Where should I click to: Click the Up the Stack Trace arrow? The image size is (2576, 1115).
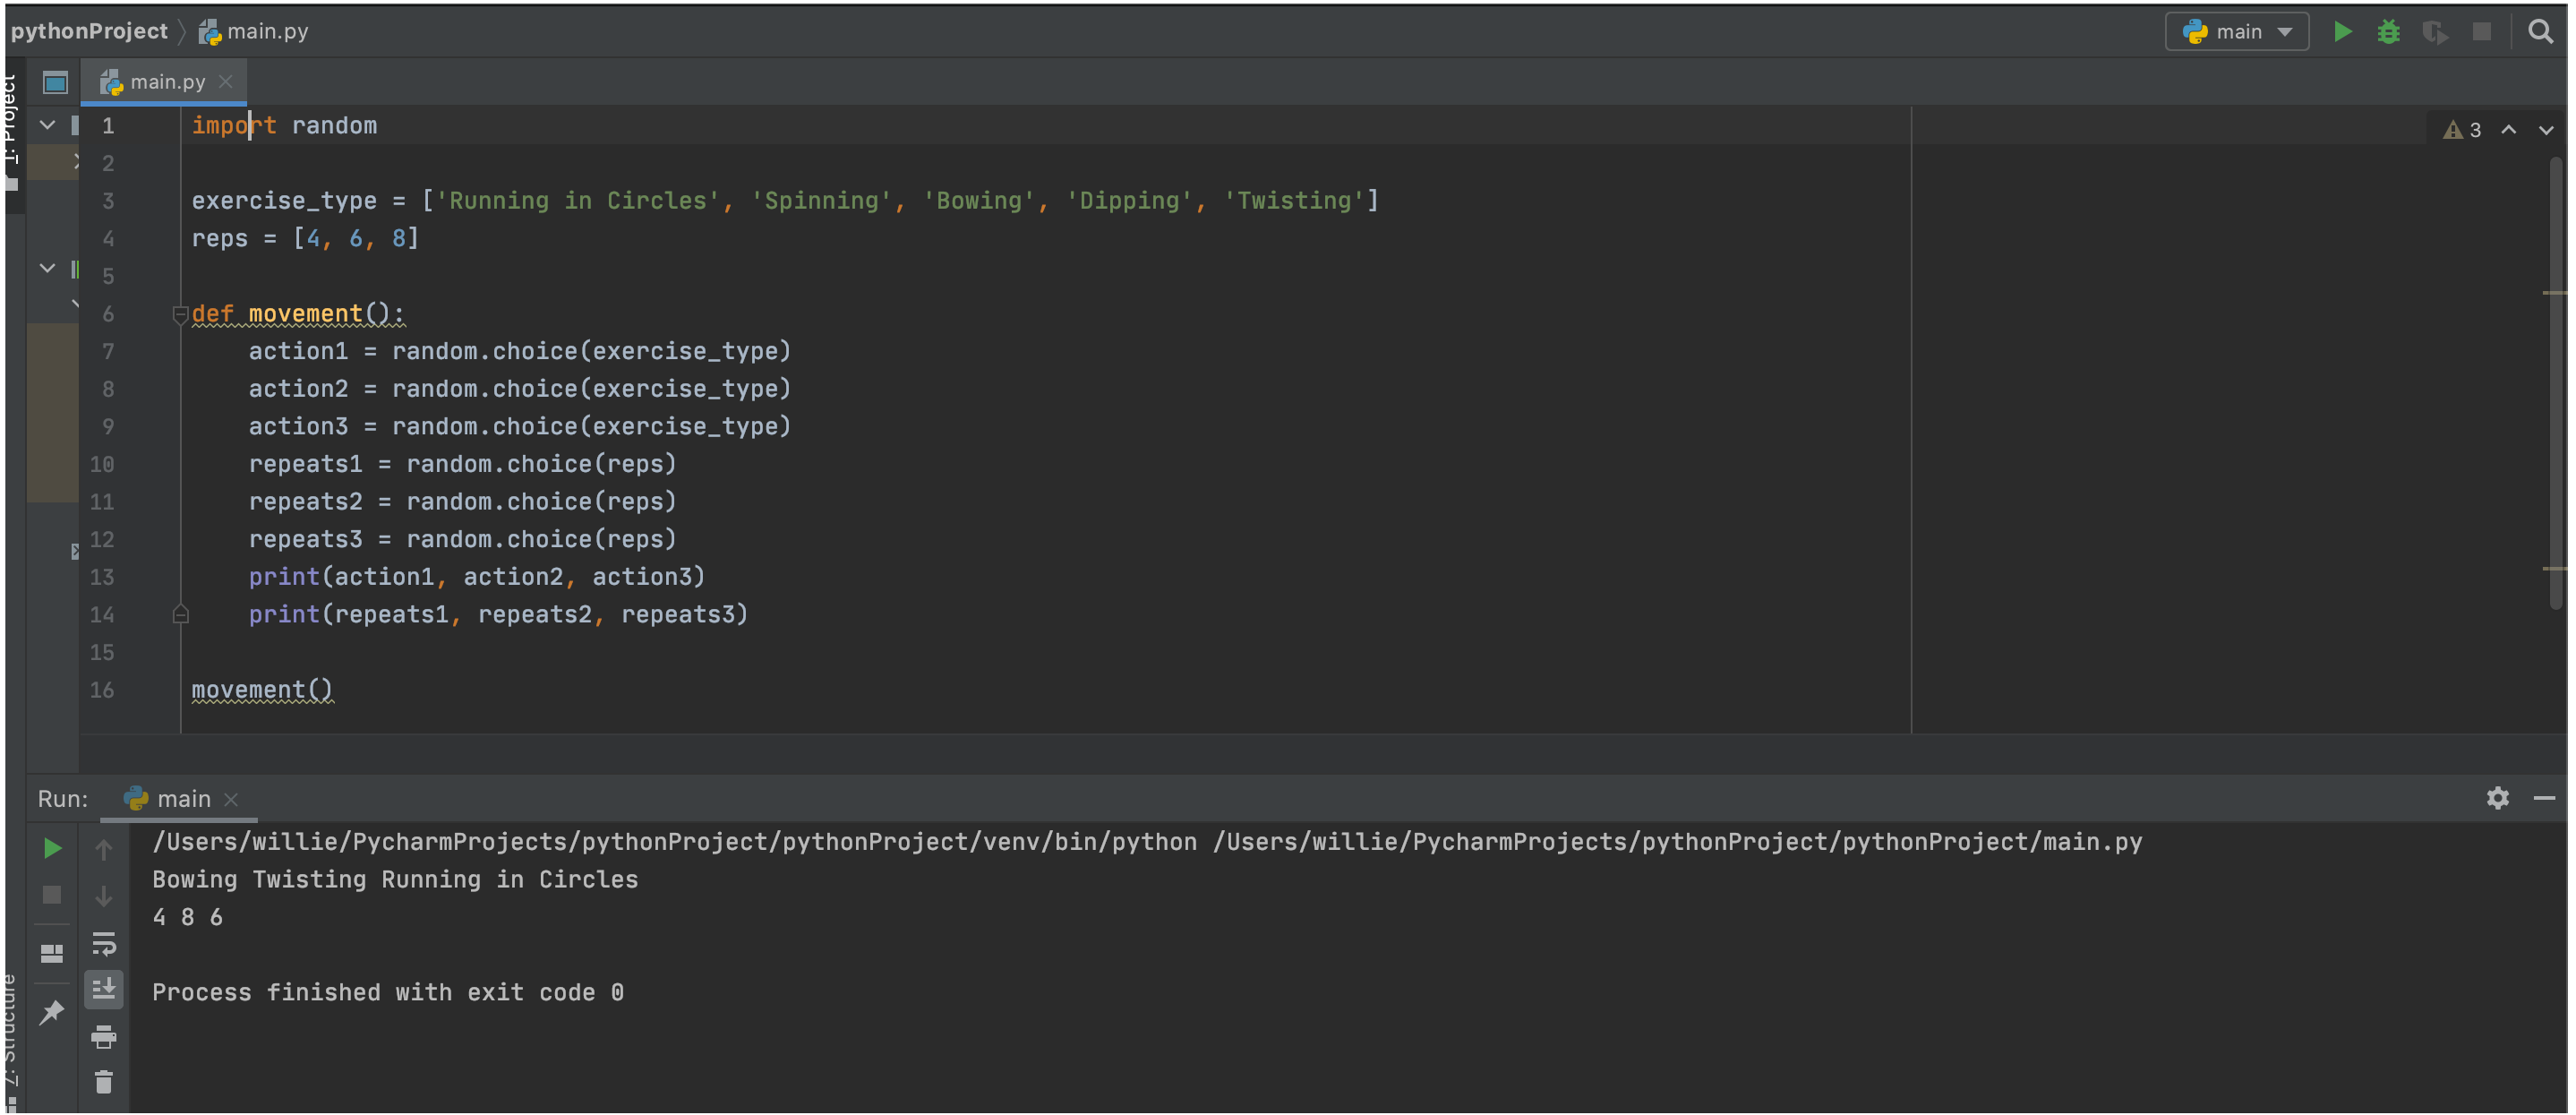pyautogui.click(x=104, y=850)
